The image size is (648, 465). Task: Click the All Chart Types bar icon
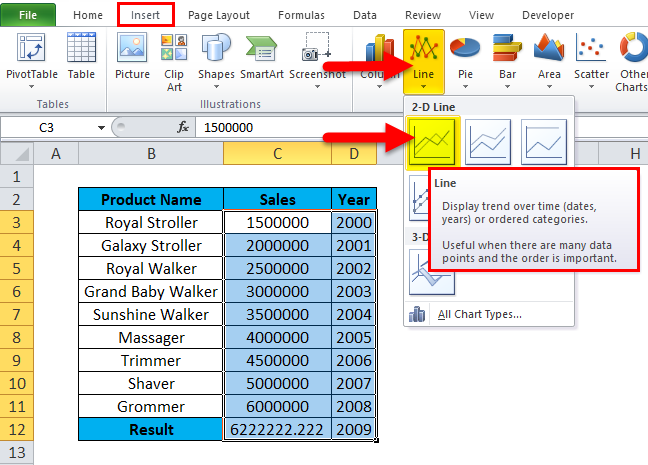click(x=417, y=314)
